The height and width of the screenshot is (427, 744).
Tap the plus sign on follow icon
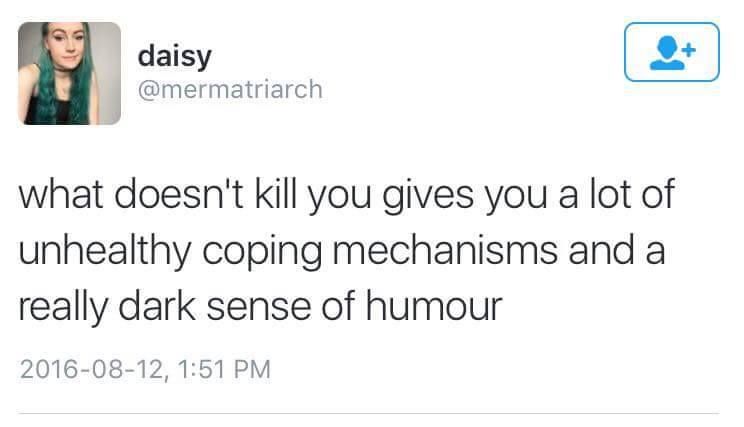[x=690, y=49]
